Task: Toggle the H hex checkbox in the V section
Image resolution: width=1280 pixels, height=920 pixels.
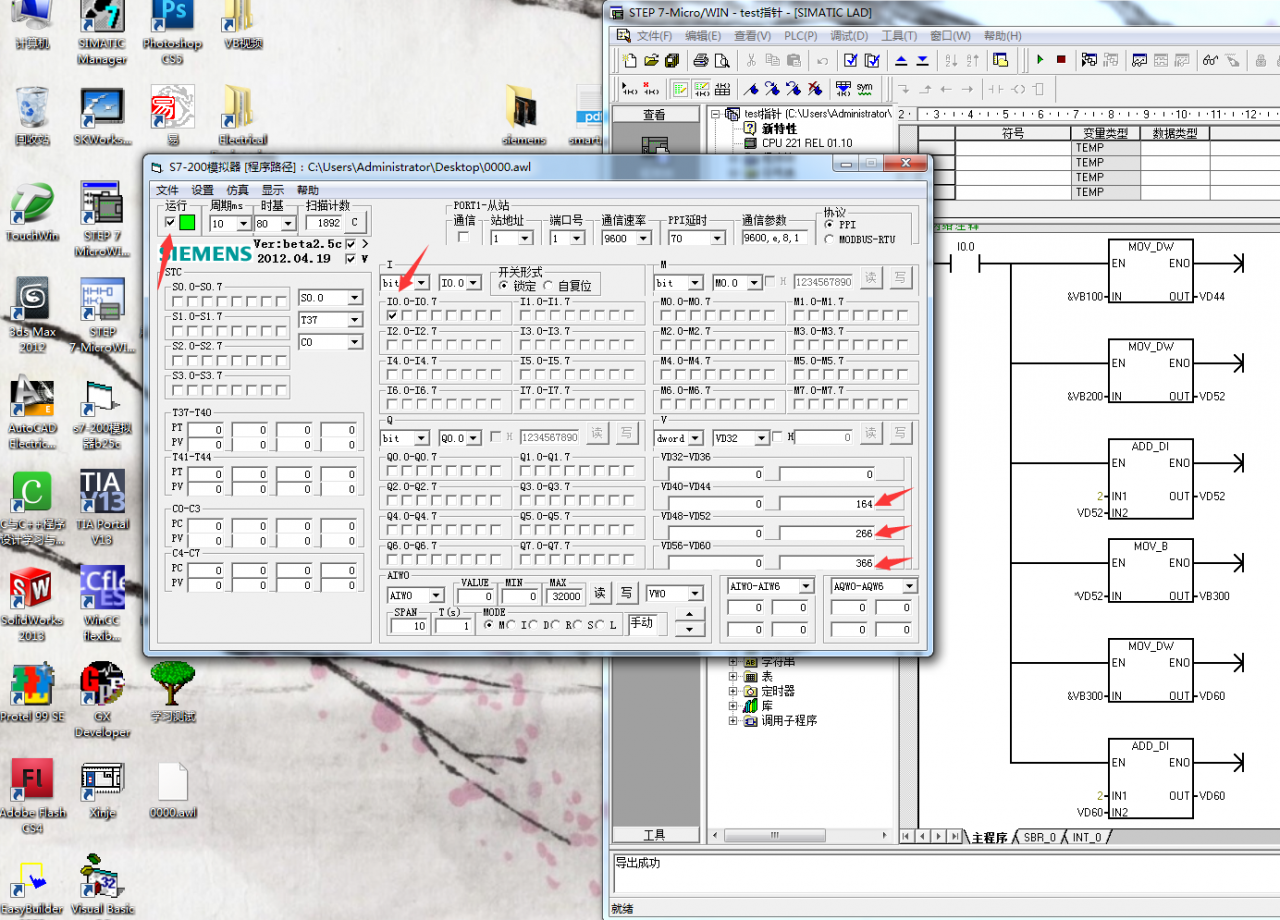Action: pyautogui.click(x=778, y=437)
